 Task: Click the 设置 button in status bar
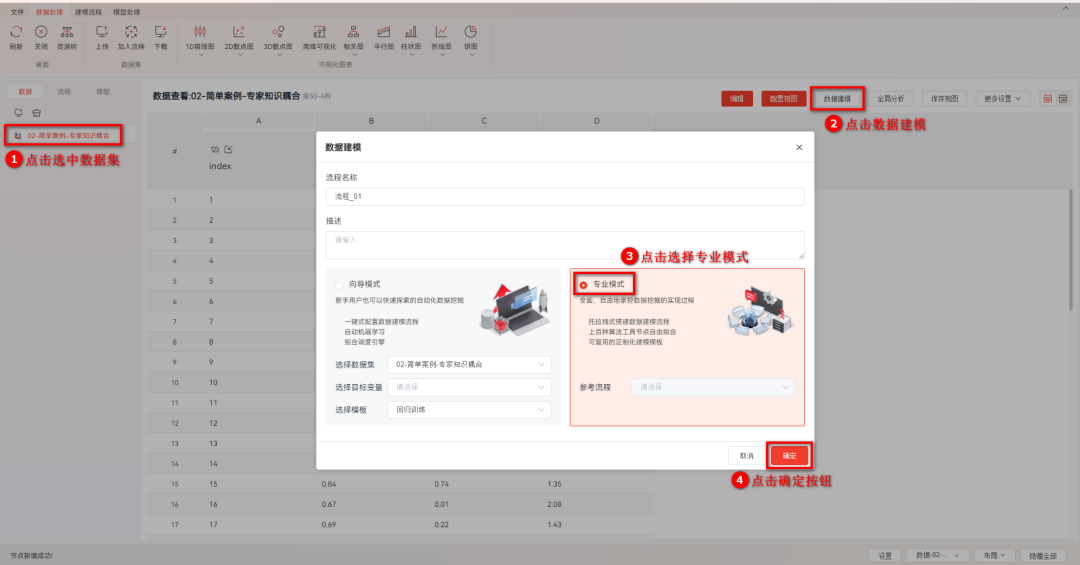coord(885,555)
